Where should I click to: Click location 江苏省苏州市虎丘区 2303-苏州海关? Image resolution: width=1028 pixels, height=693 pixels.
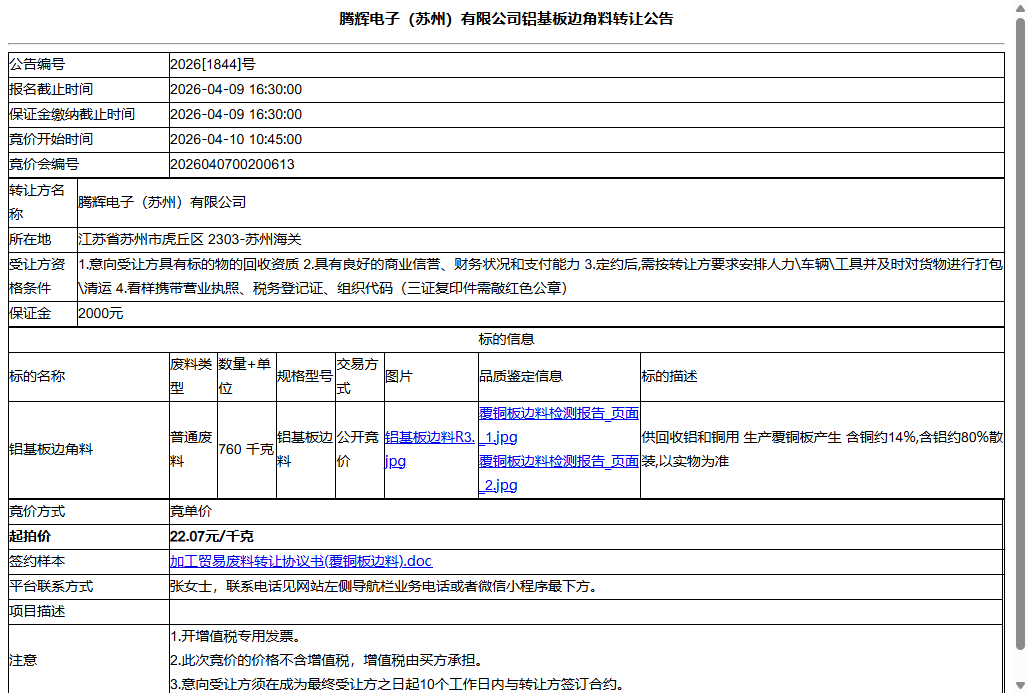tap(189, 239)
